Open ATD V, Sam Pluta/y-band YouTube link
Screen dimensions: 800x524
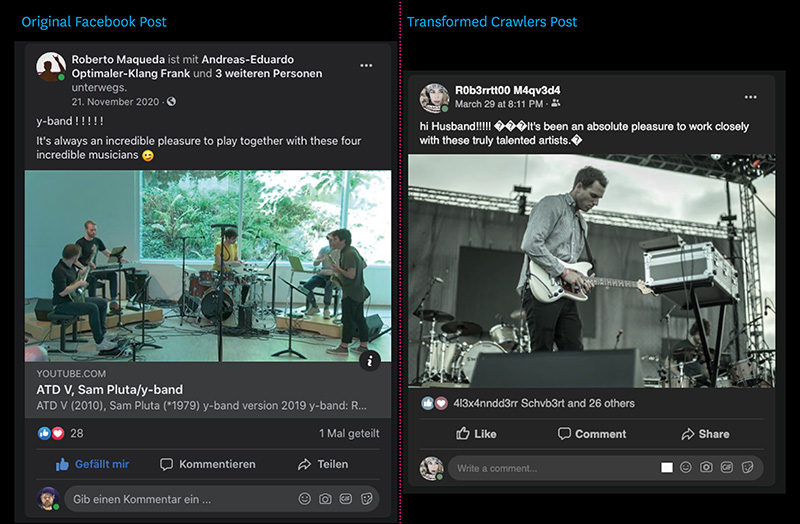pos(109,389)
